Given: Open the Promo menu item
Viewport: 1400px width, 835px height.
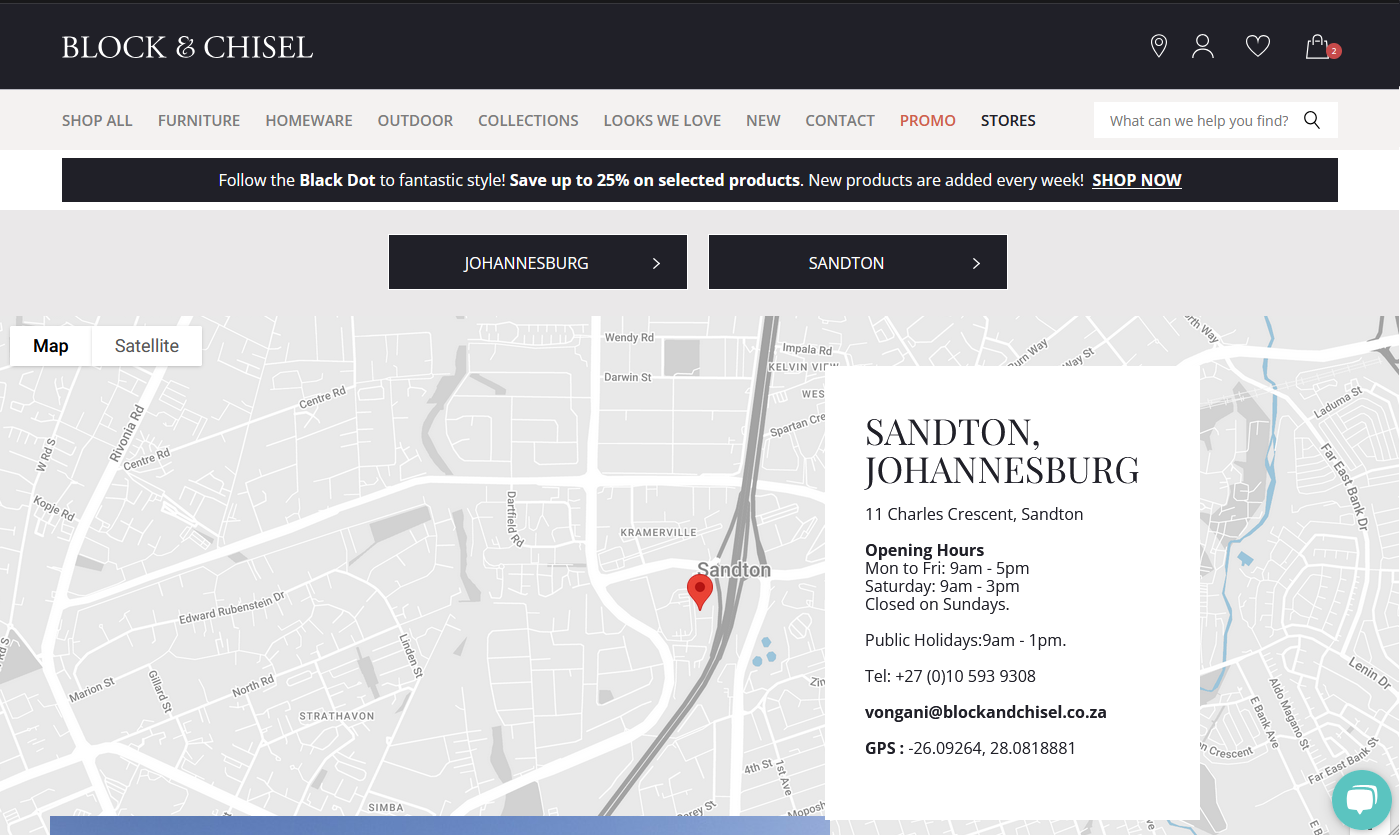Looking at the screenshot, I should pos(927,120).
